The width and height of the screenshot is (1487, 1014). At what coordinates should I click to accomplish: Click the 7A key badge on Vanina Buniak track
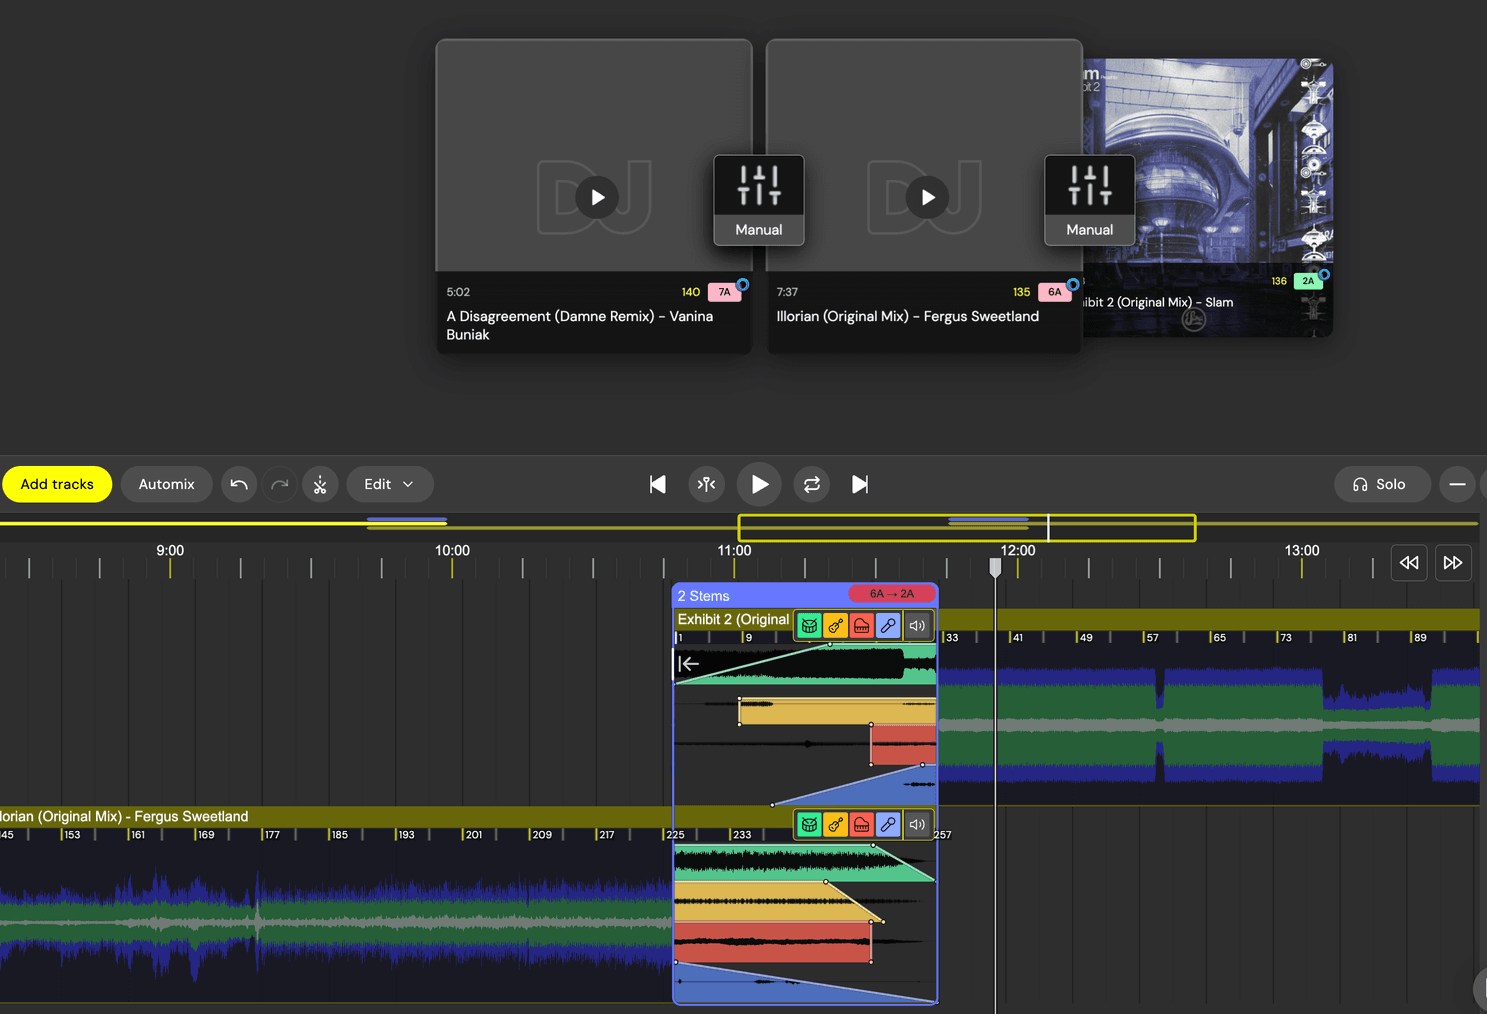pos(725,291)
